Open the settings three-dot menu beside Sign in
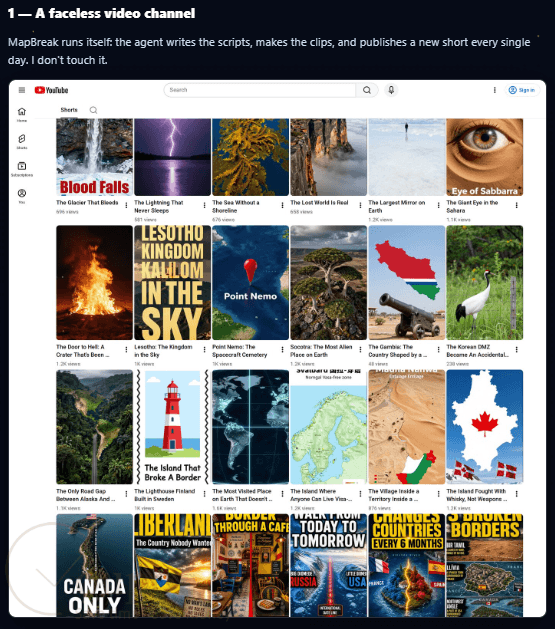Viewport: 555px width, 629px height. coord(494,90)
